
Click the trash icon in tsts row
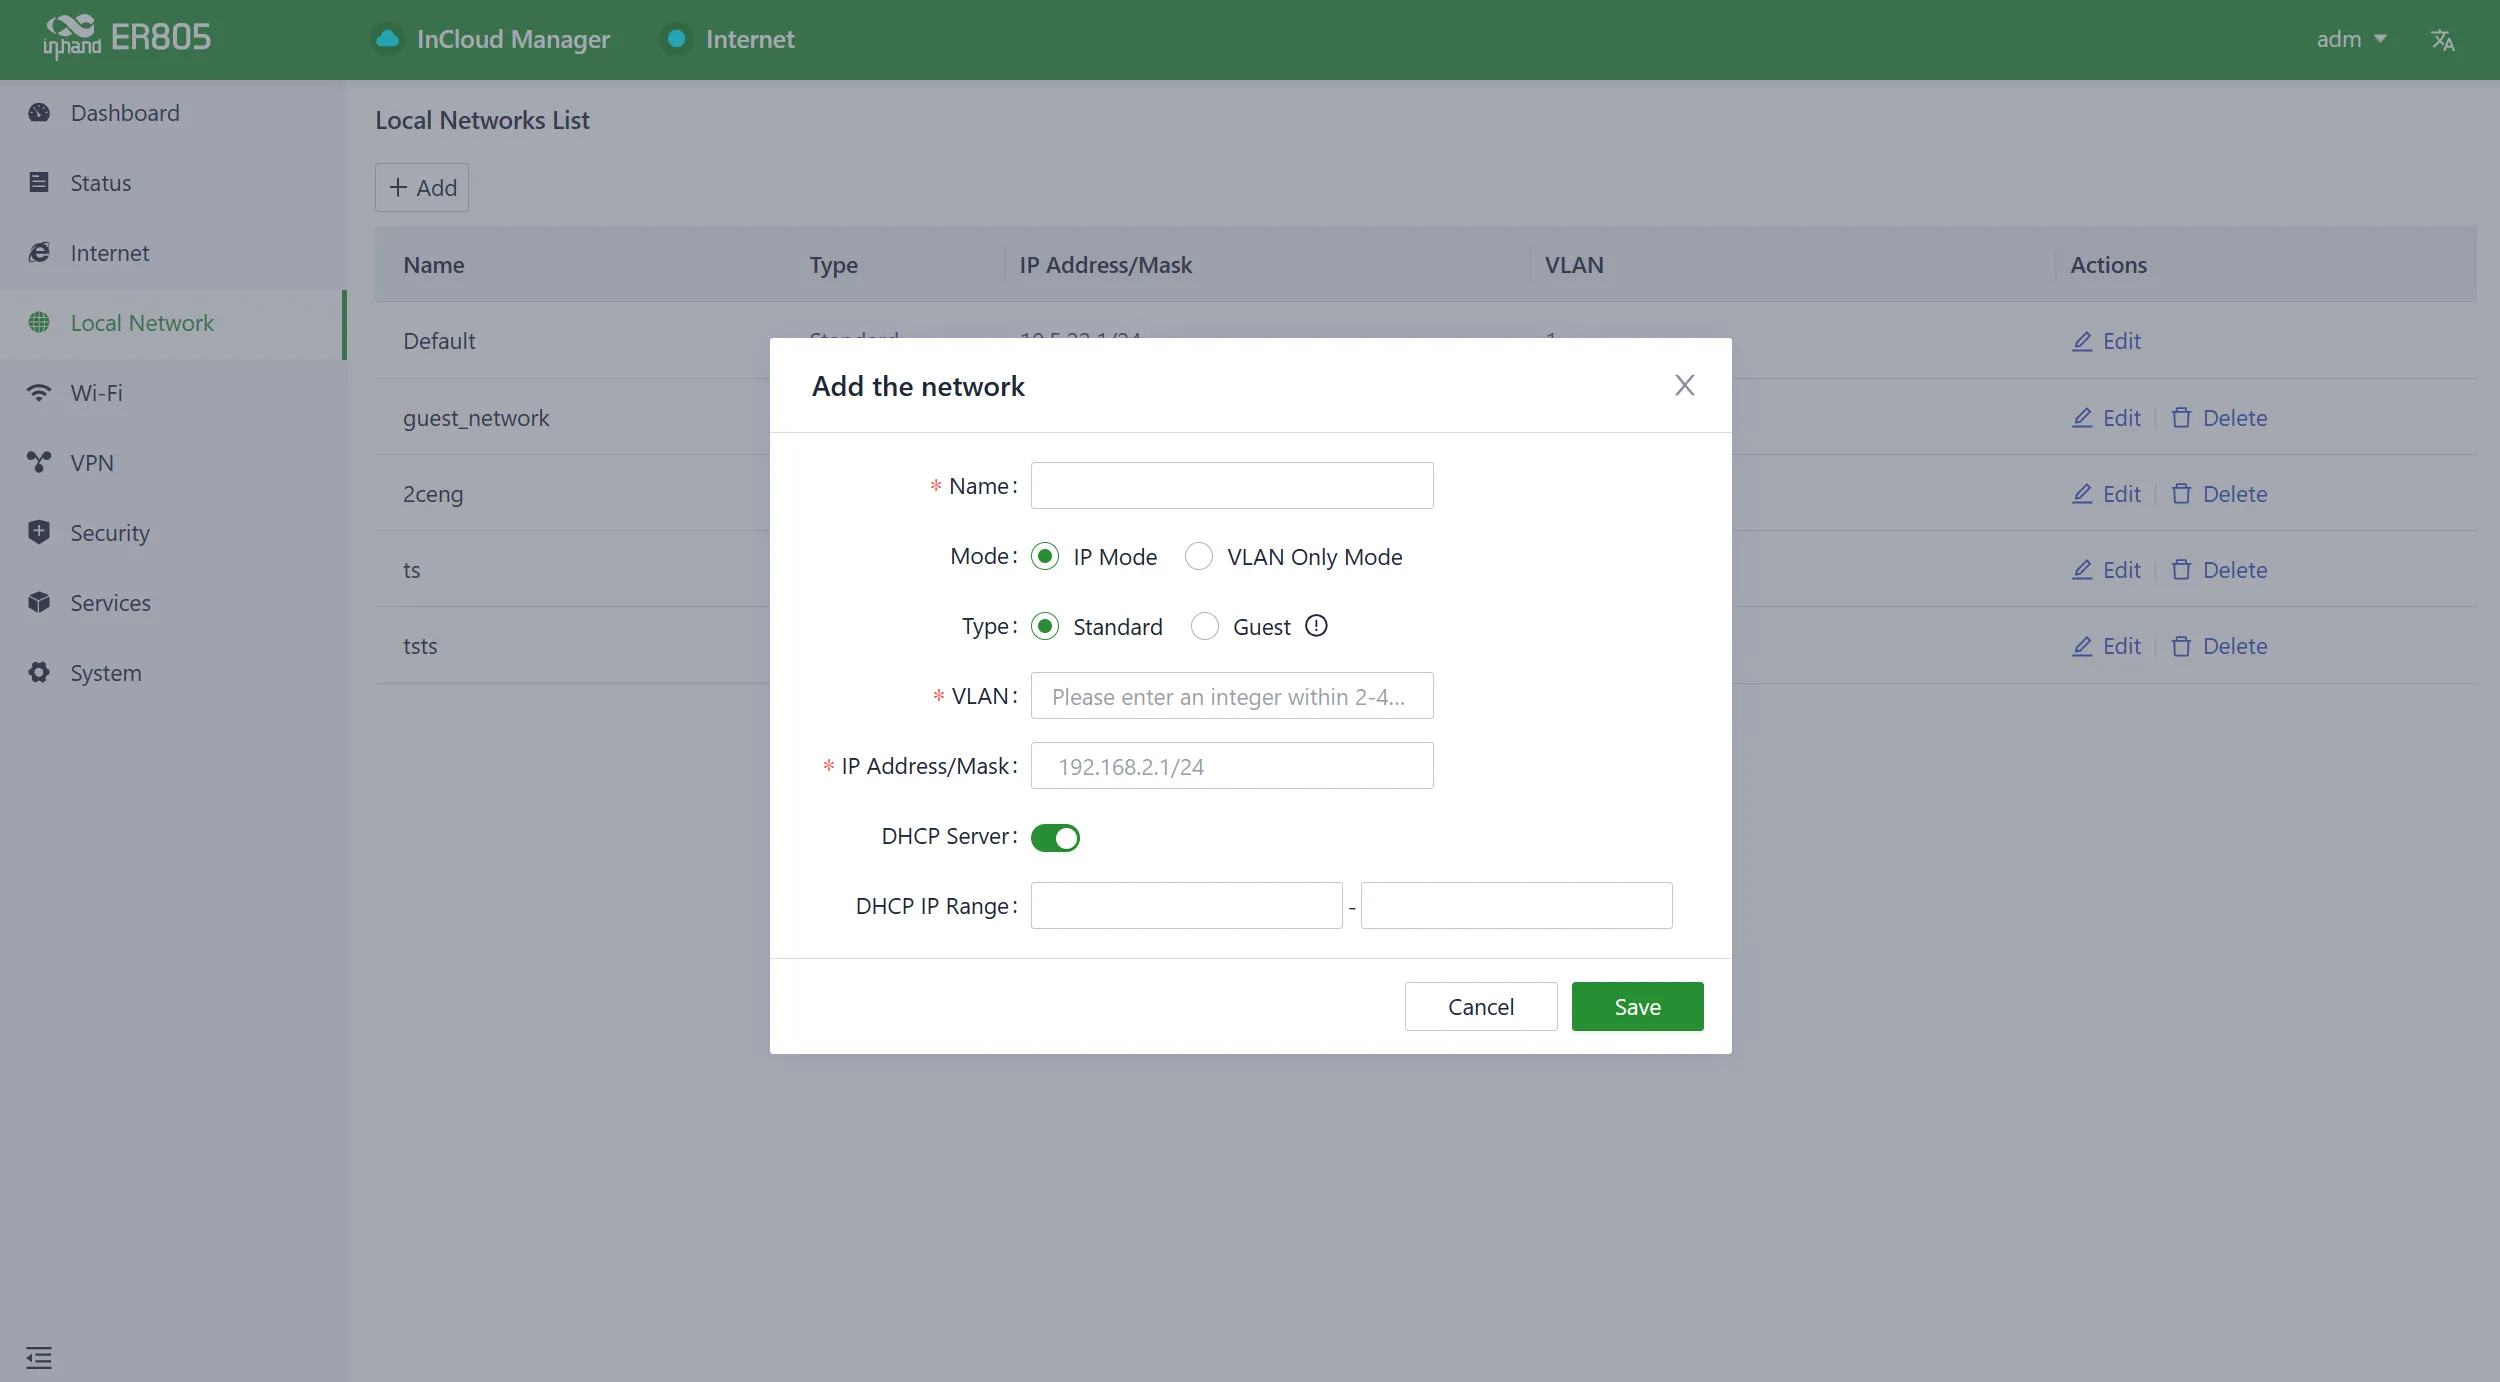pos(2181,646)
